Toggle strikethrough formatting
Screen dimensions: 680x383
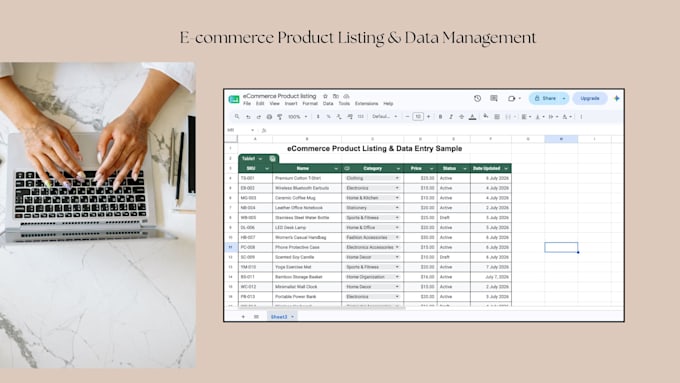pos(461,117)
